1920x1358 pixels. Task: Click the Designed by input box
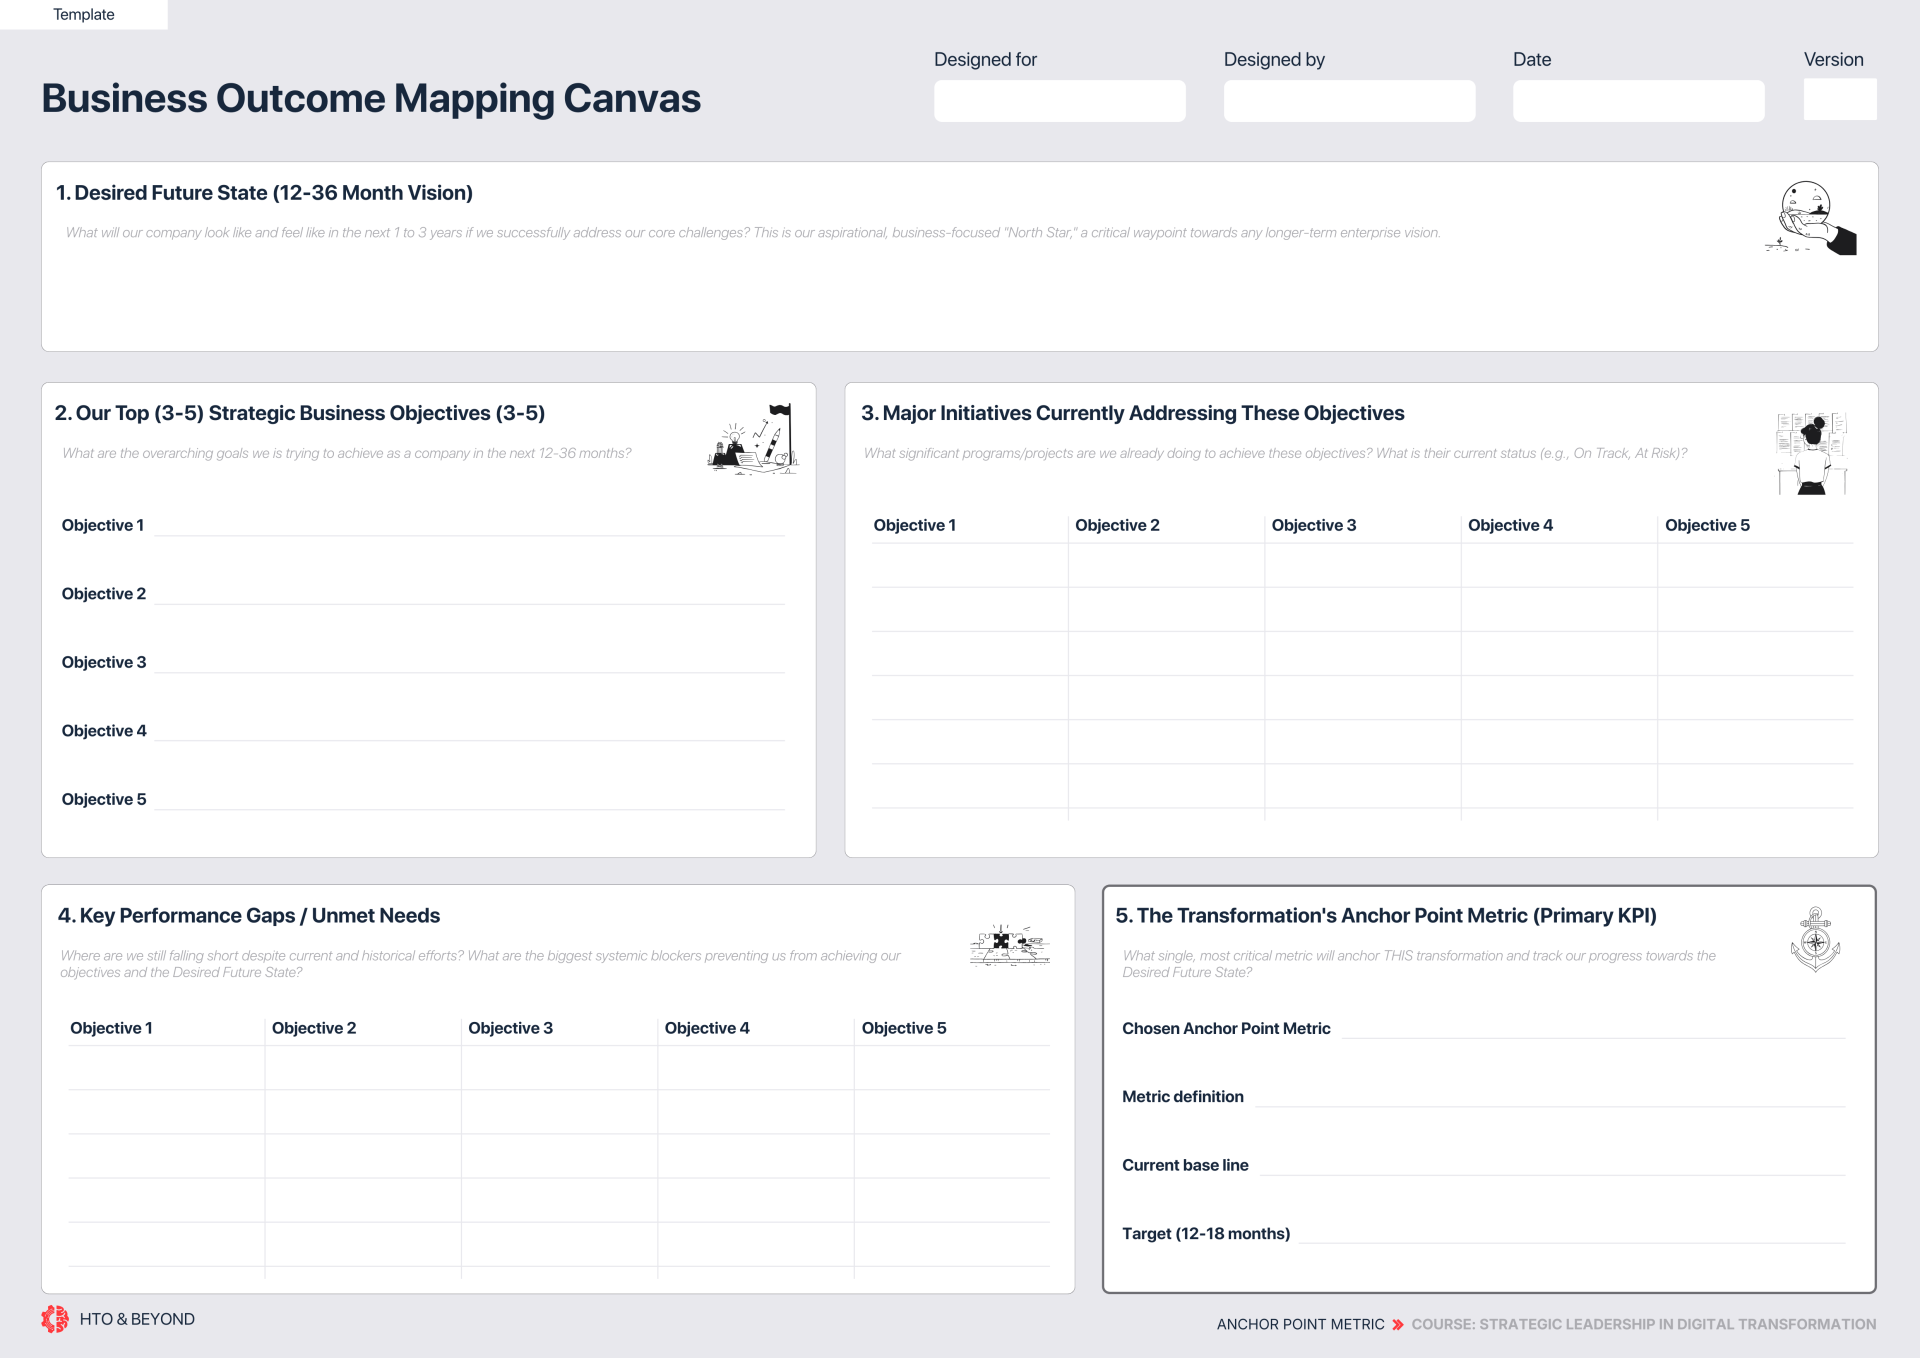(1348, 101)
